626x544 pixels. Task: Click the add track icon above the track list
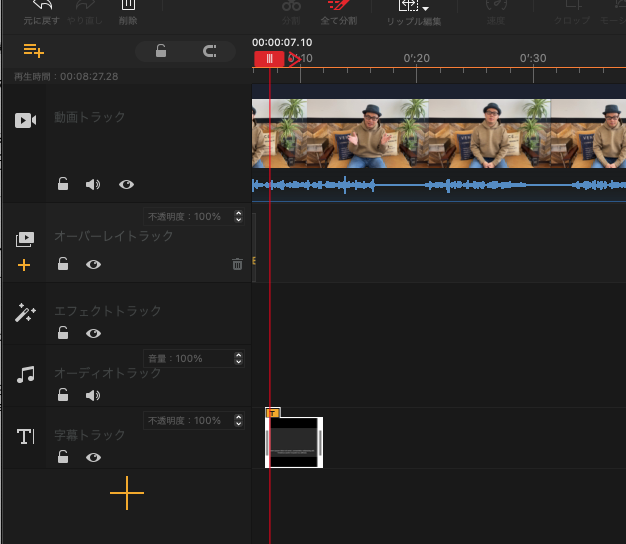[34, 51]
